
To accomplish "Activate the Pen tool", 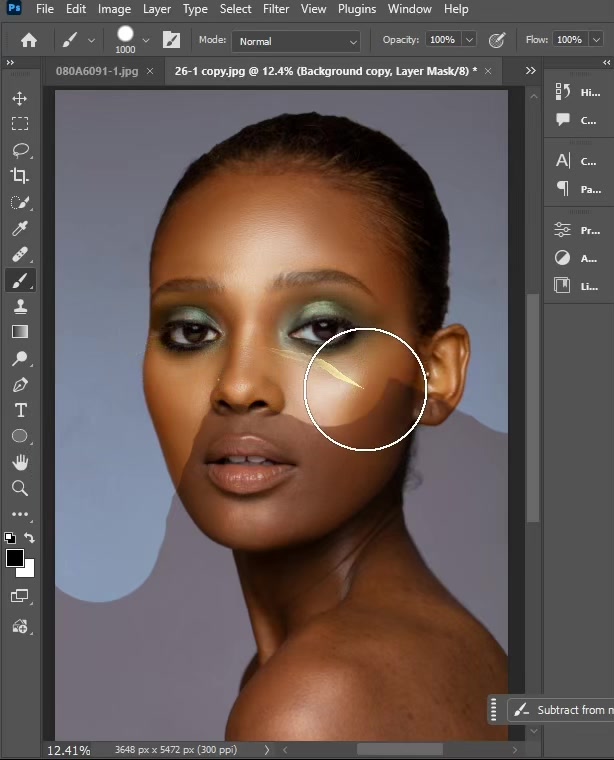I will 20,385.
